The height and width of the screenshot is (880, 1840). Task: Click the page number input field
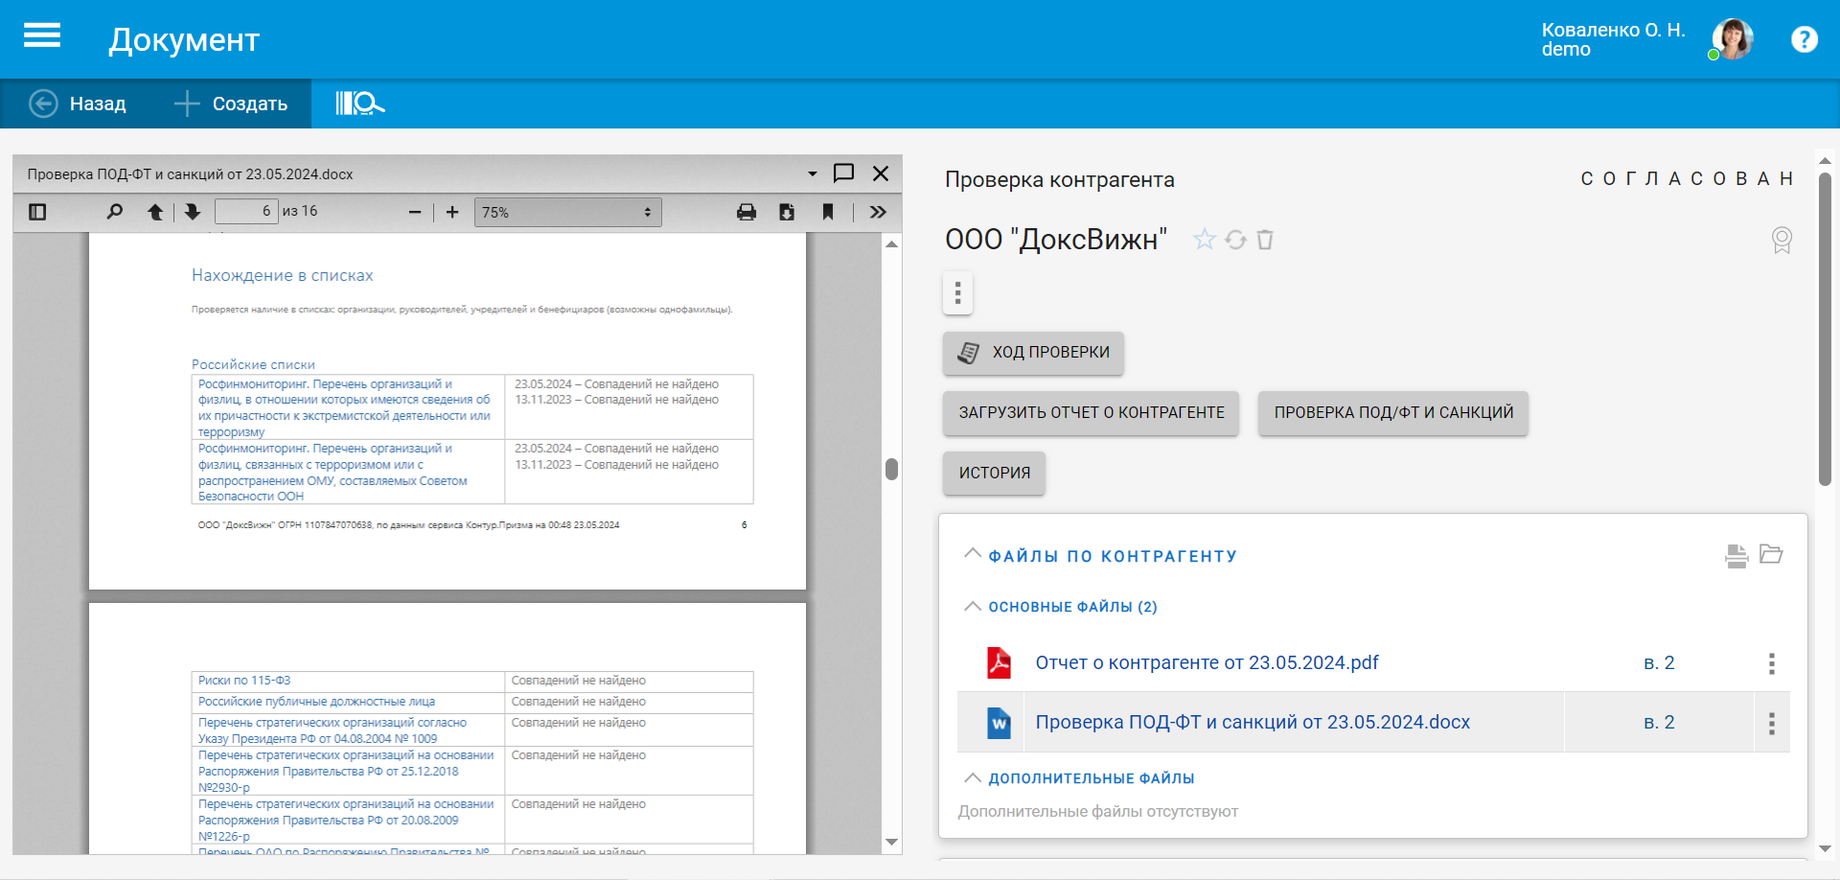pos(246,212)
